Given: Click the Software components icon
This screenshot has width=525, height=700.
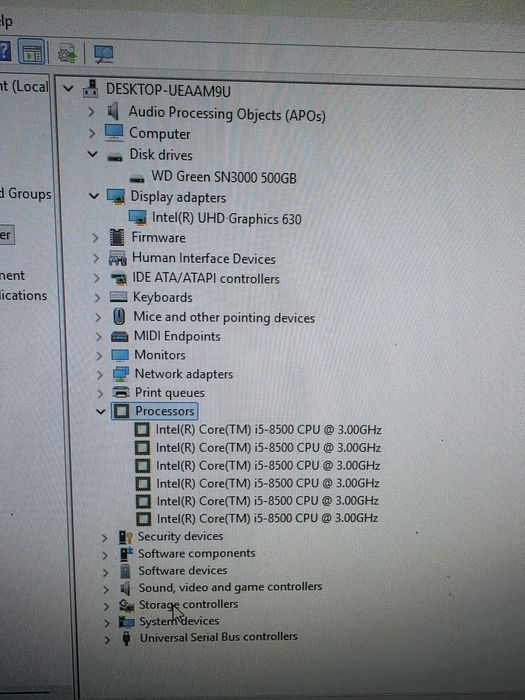Looking at the screenshot, I should coord(126,554).
